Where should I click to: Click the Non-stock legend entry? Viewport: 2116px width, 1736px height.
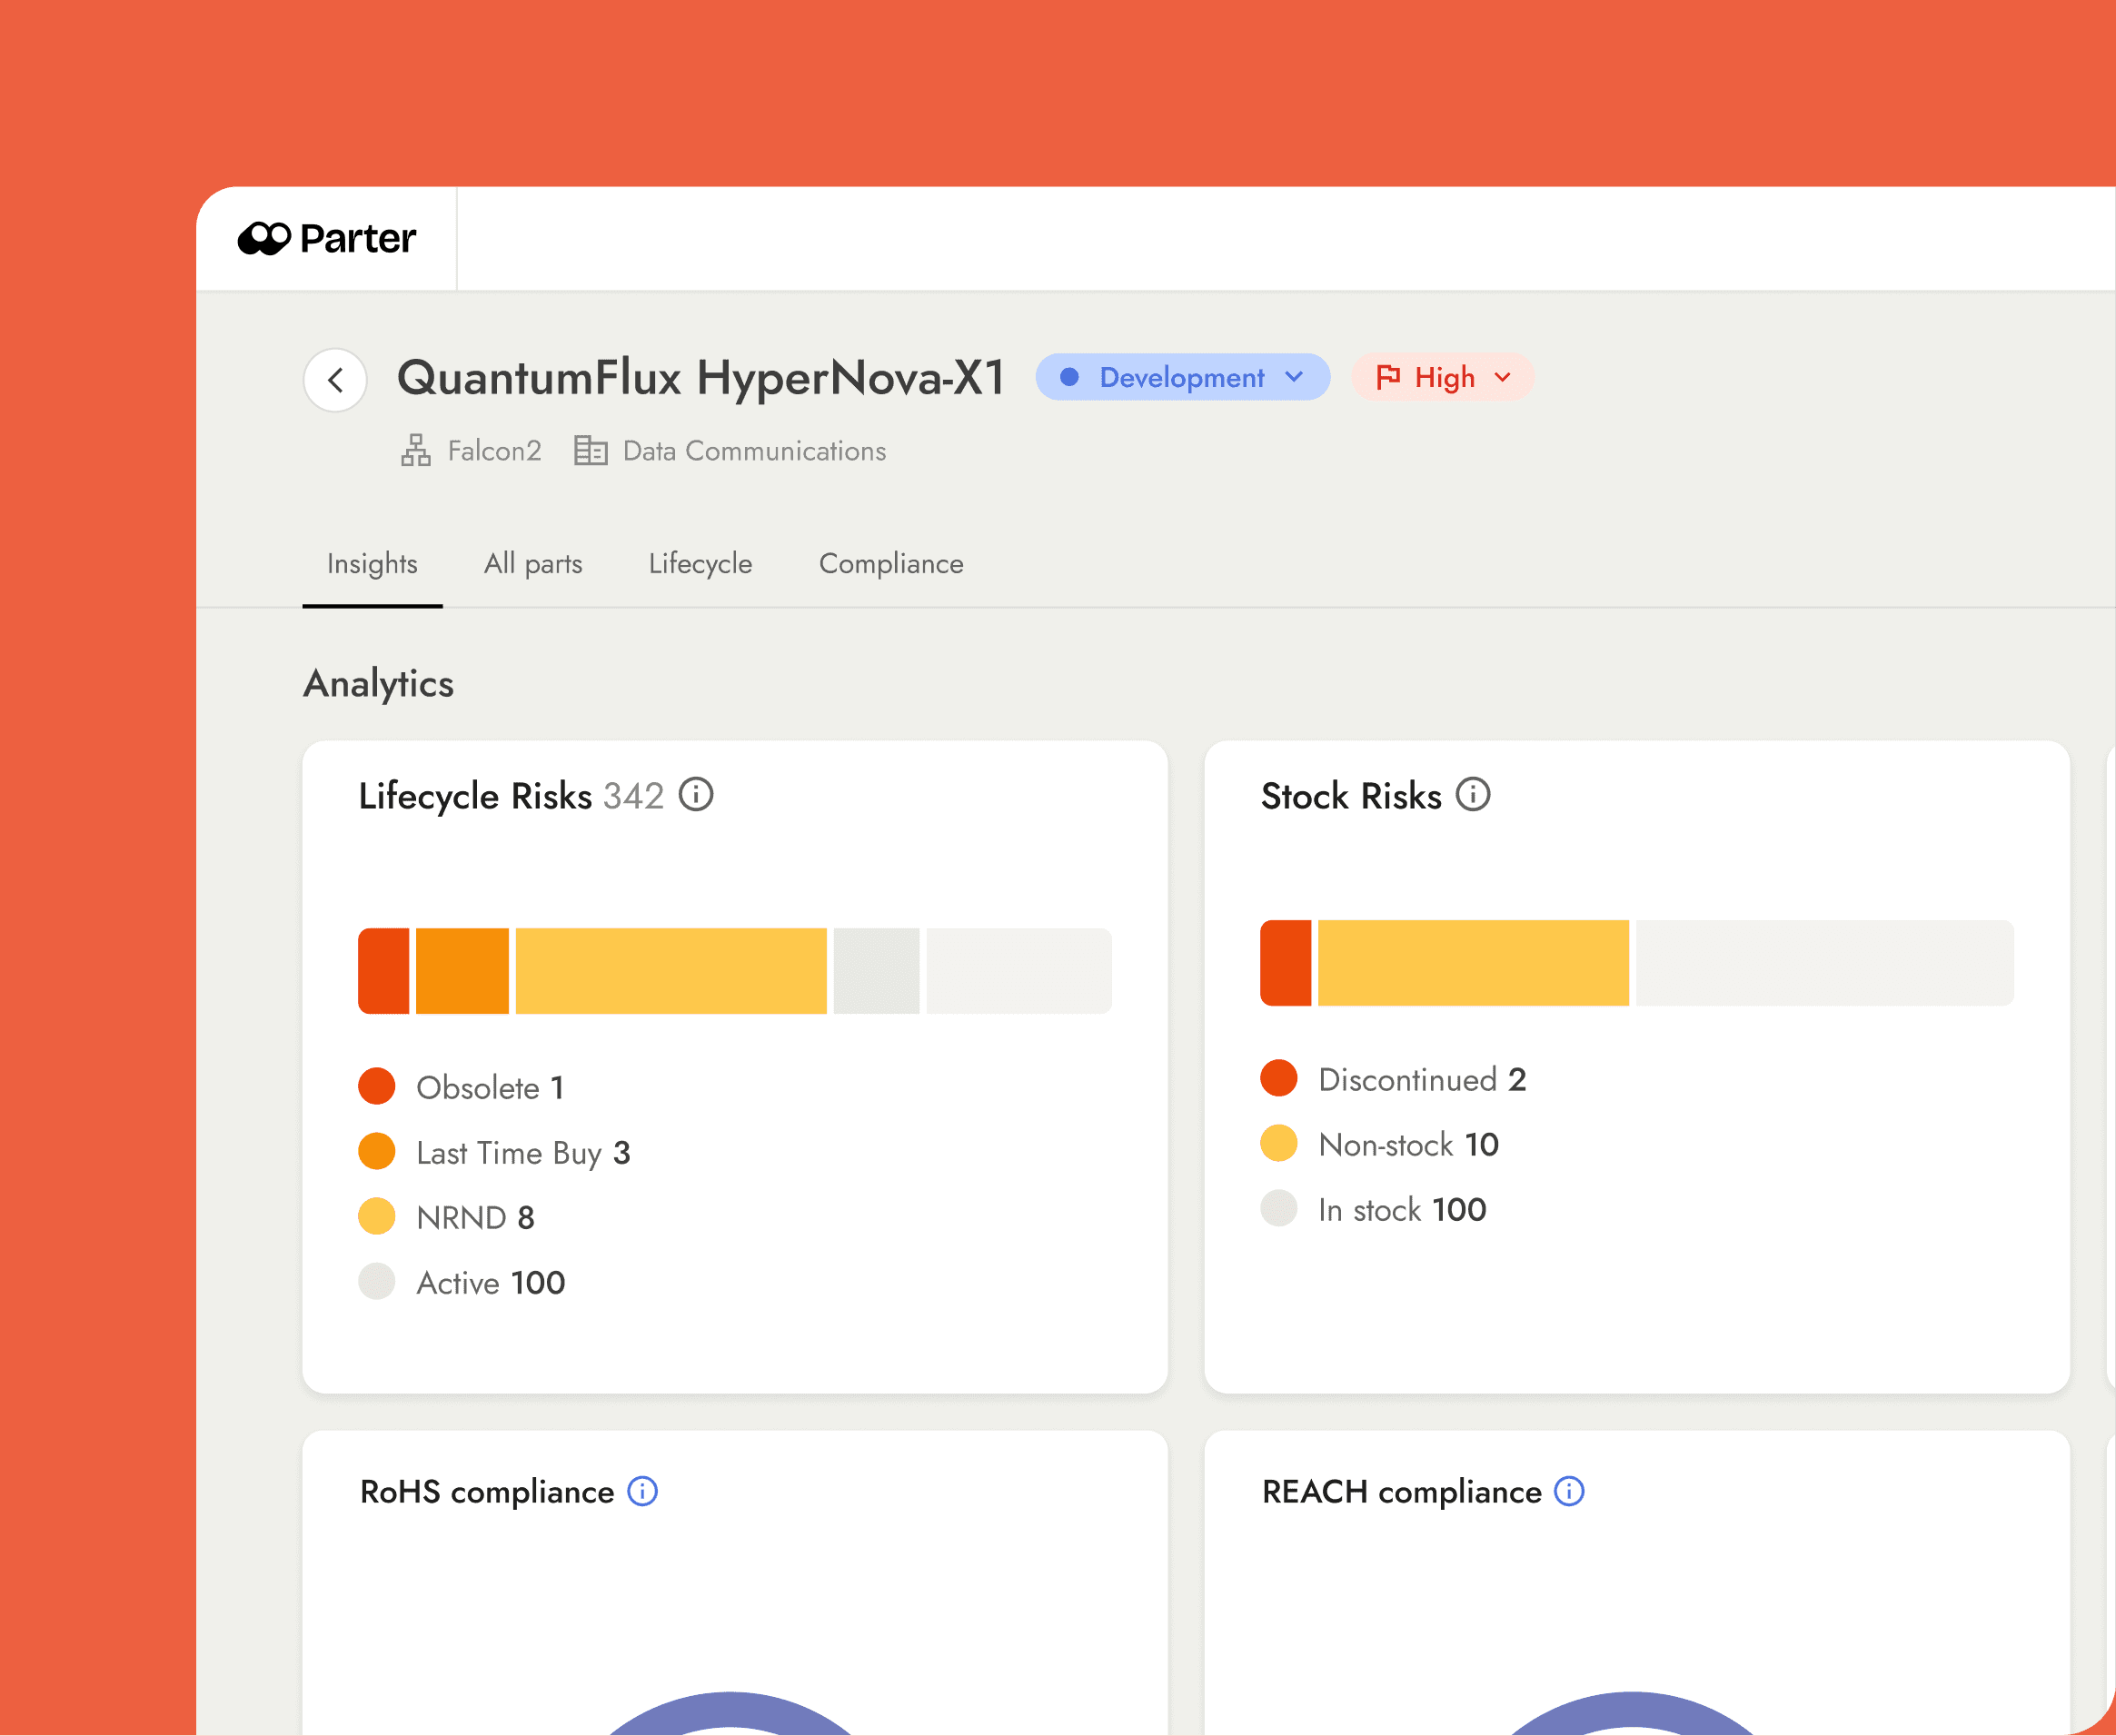1407,1144
